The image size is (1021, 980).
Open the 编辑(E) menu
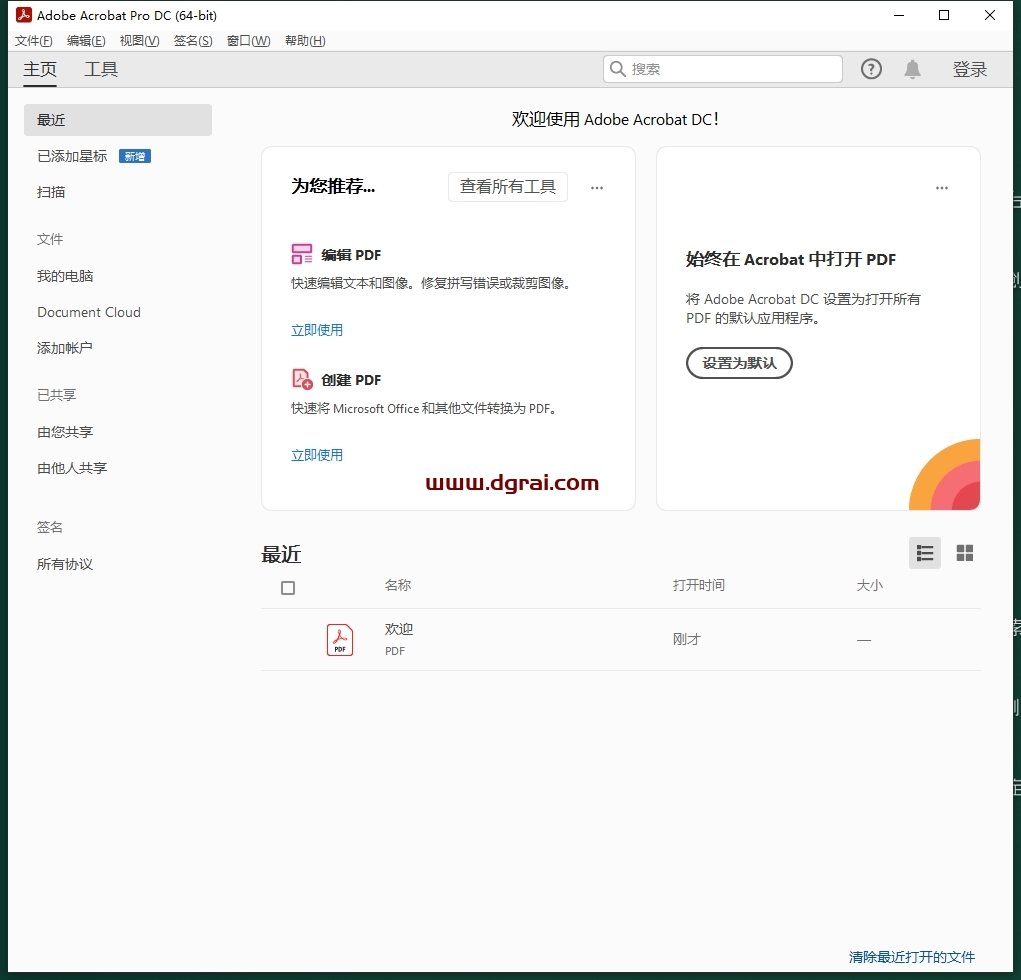pos(86,41)
